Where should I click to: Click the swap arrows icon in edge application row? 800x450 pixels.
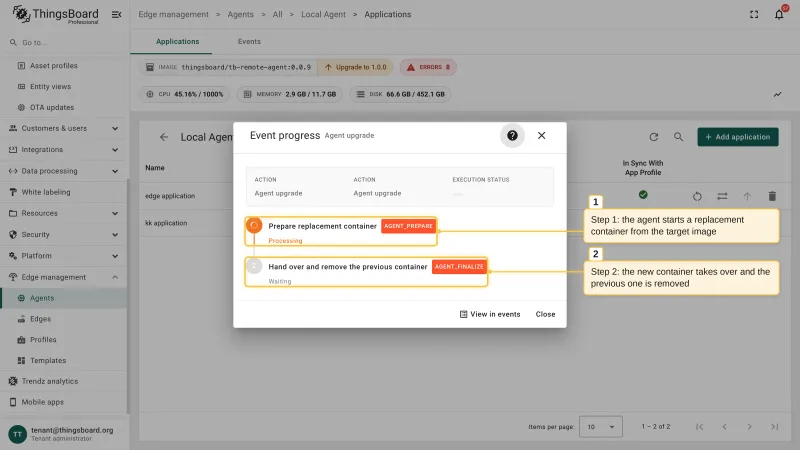tap(722, 196)
